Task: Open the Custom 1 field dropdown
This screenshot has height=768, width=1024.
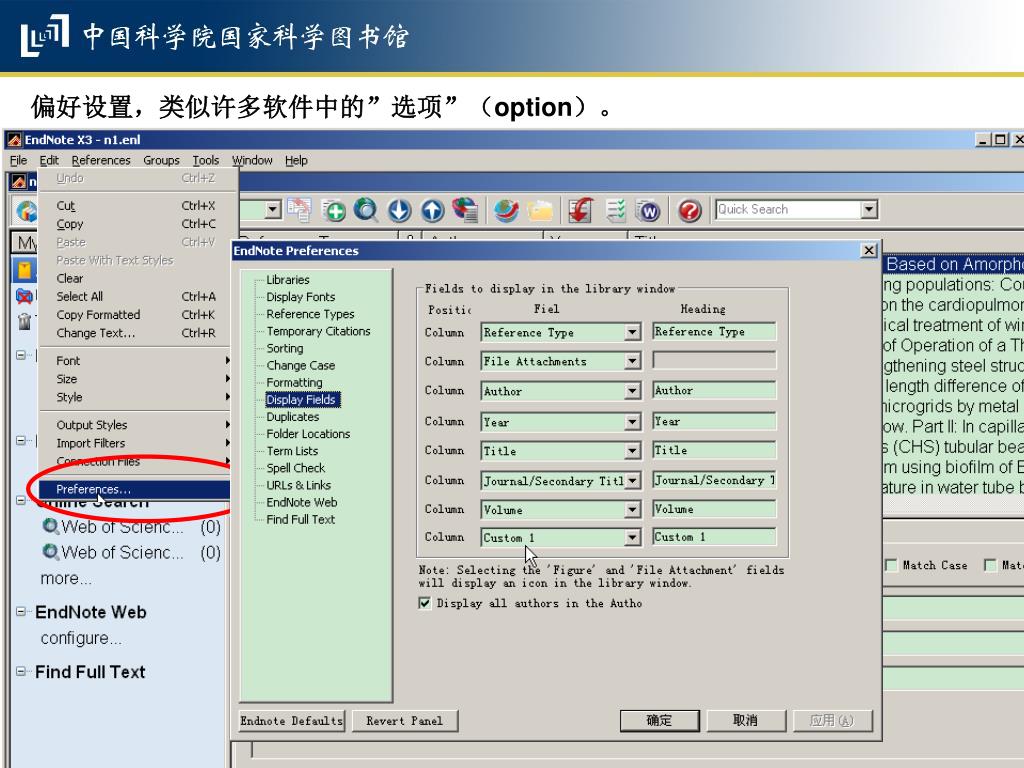Action: pyautogui.click(x=632, y=537)
